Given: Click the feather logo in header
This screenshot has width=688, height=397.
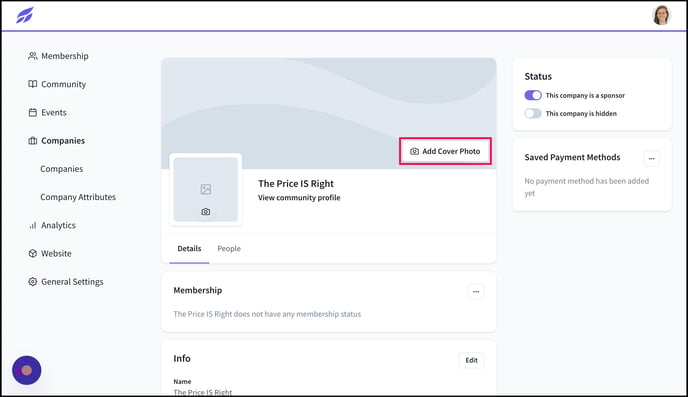Looking at the screenshot, I should 25,15.
